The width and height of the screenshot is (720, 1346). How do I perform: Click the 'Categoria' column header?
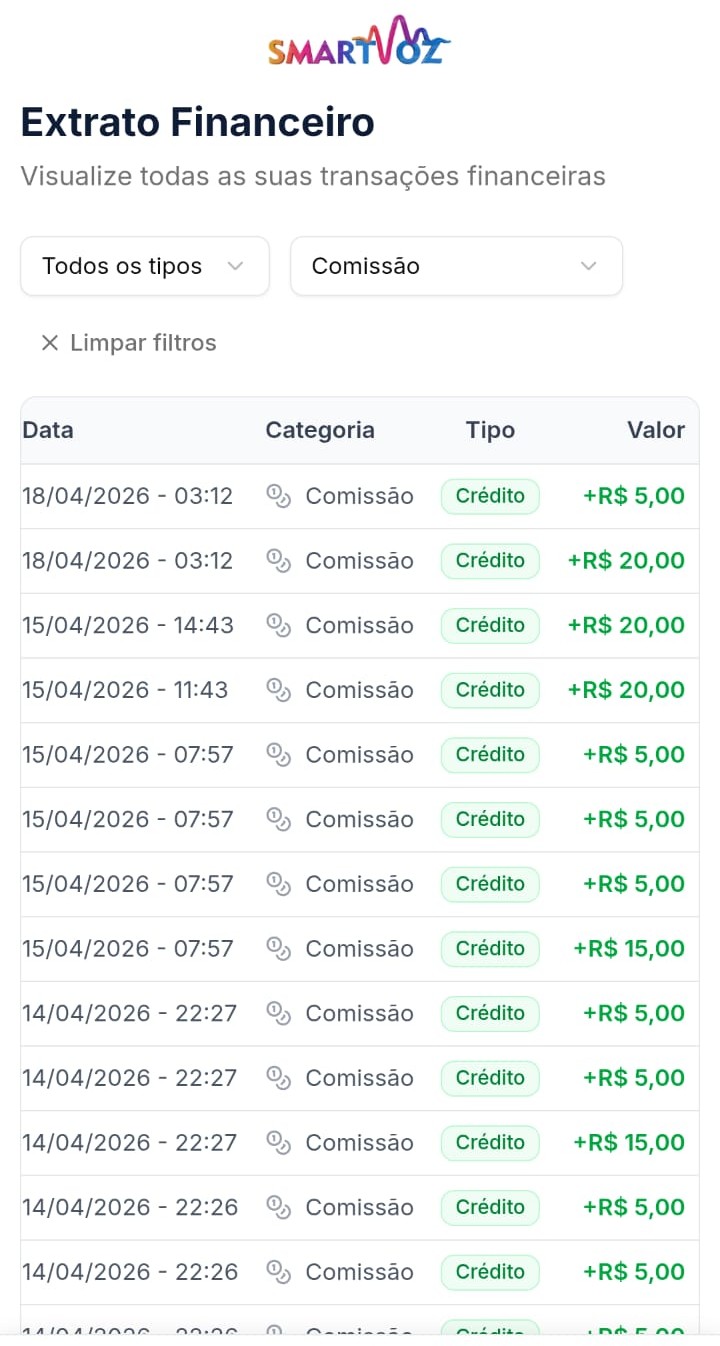tap(320, 430)
